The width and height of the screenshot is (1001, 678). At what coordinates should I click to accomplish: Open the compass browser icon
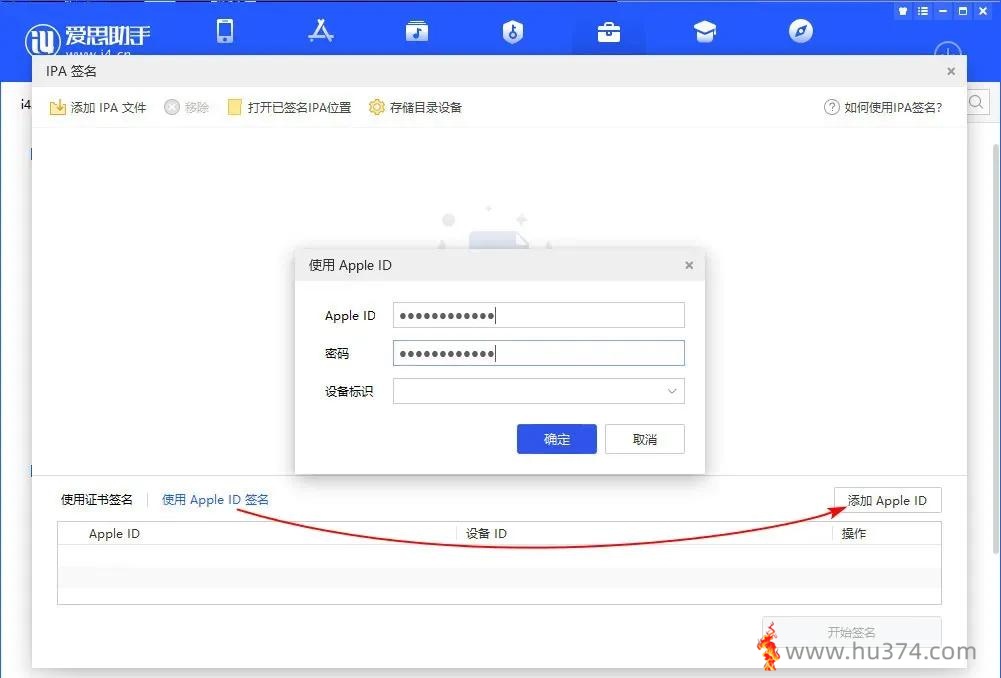pyautogui.click(x=801, y=31)
